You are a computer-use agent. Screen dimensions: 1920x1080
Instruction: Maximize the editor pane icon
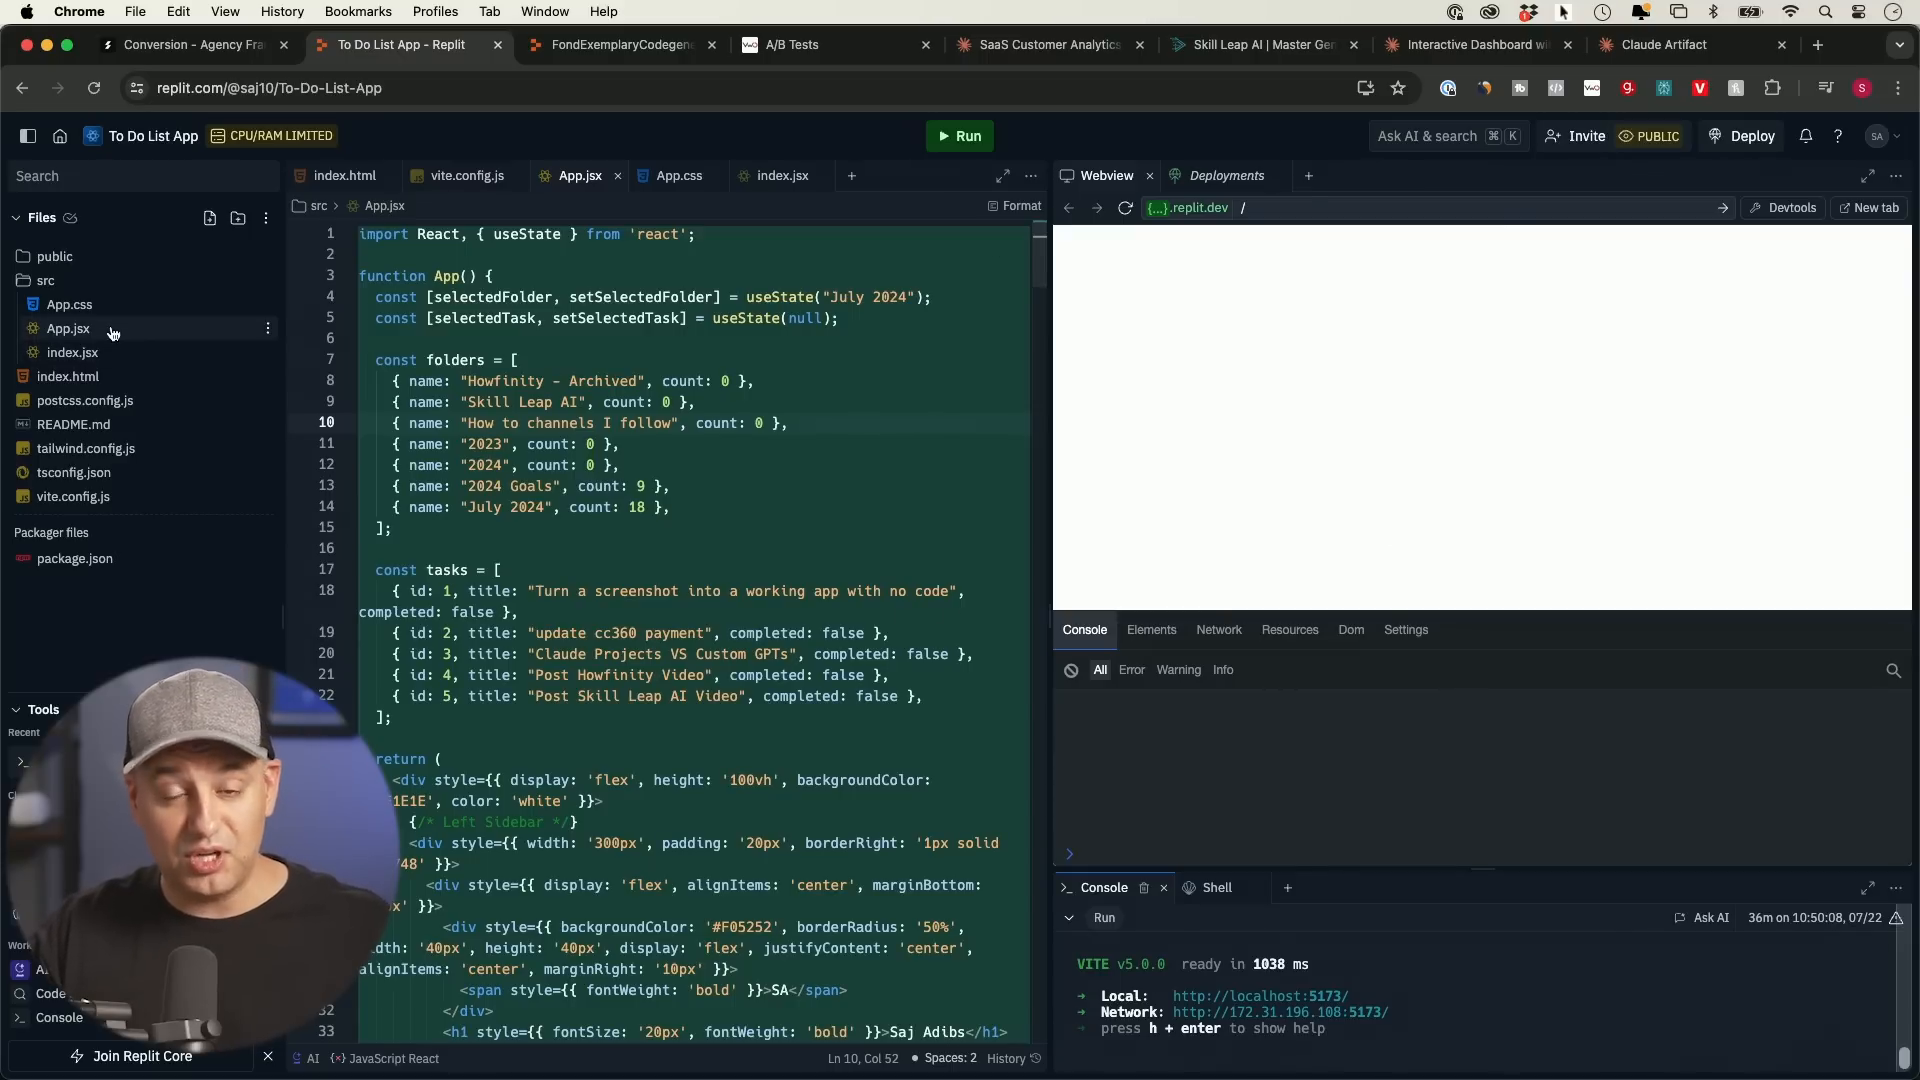coord(1002,176)
